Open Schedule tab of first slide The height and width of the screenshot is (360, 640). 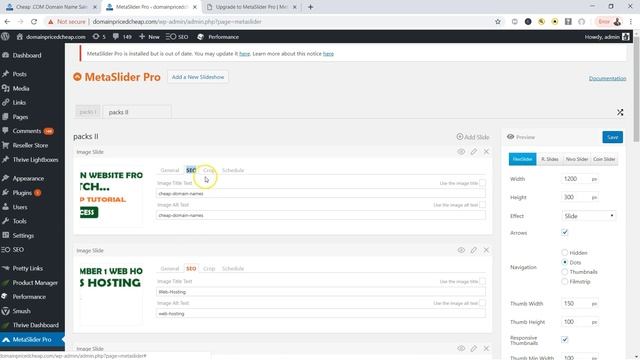(x=233, y=170)
